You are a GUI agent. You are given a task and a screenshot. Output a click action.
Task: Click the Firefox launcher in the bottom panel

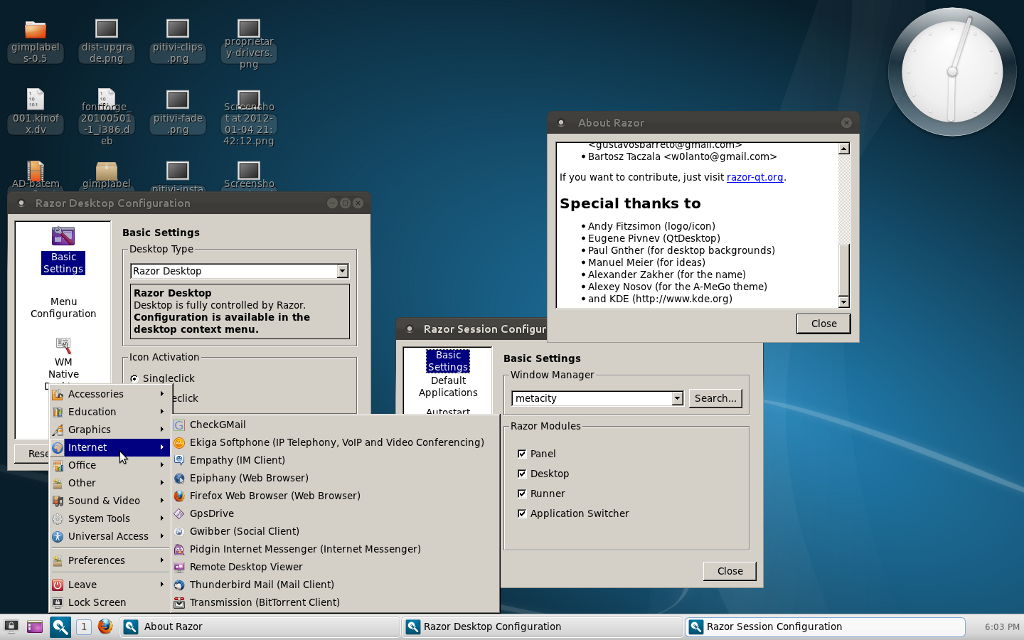tap(107, 627)
